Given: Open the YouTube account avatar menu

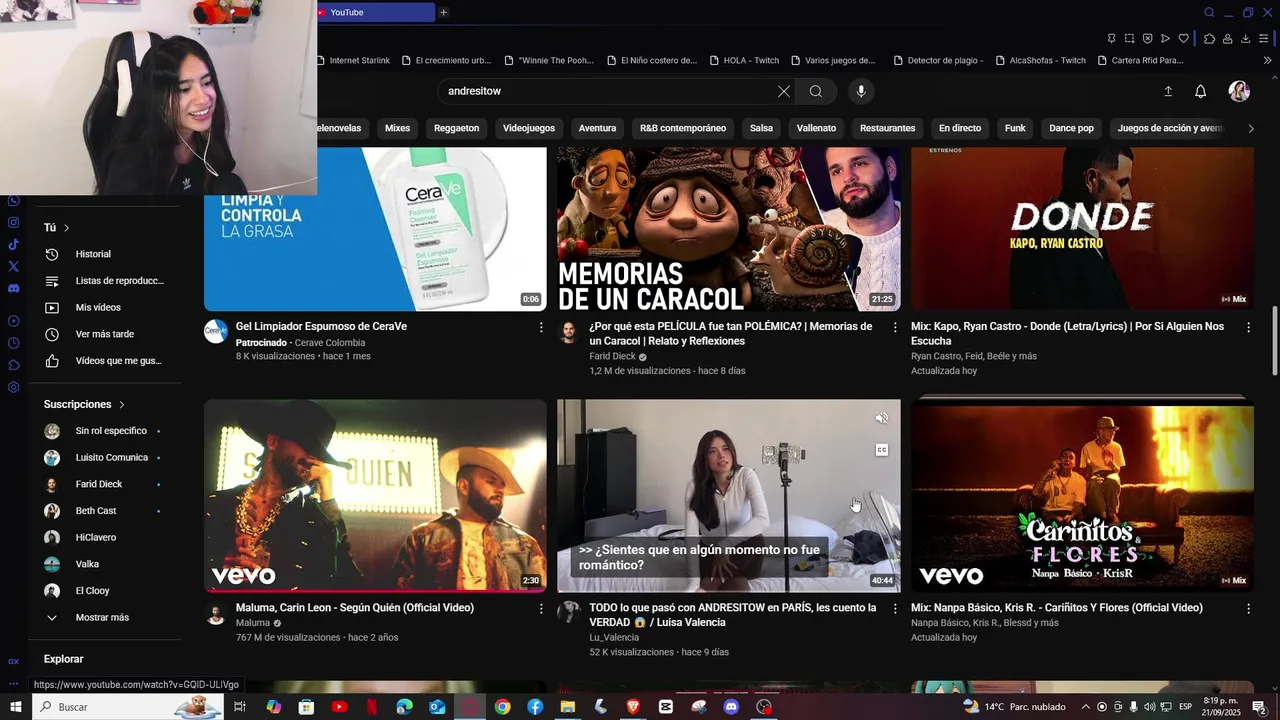Looking at the screenshot, I should coord(1239,91).
